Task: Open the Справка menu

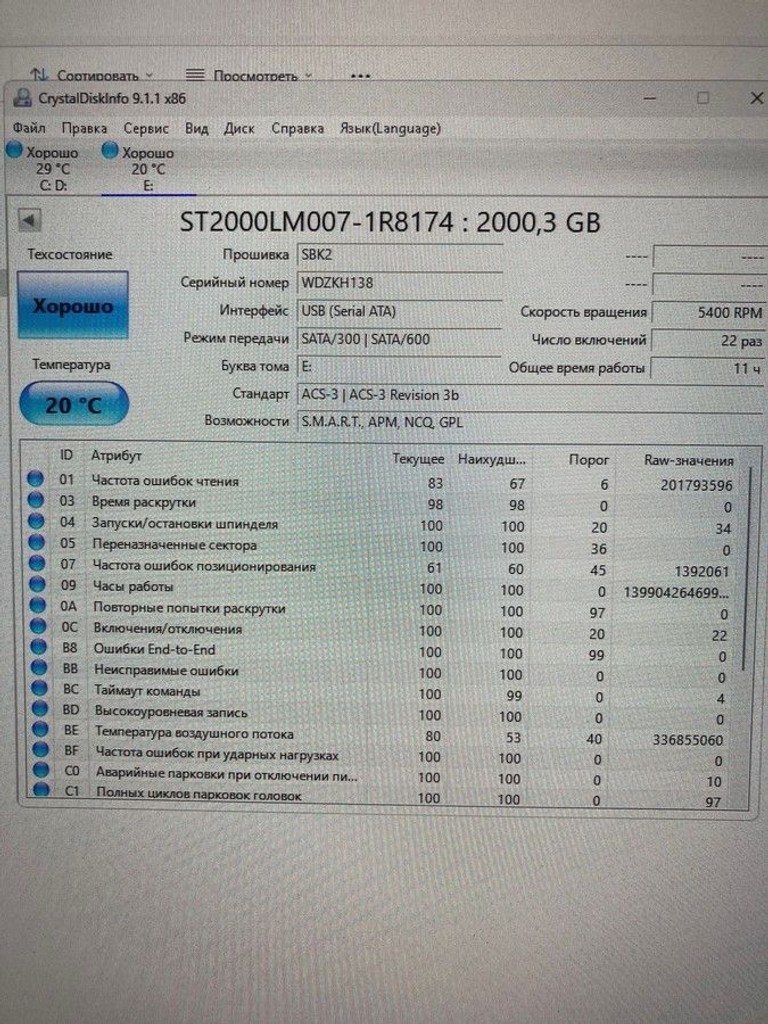Action: (x=298, y=128)
